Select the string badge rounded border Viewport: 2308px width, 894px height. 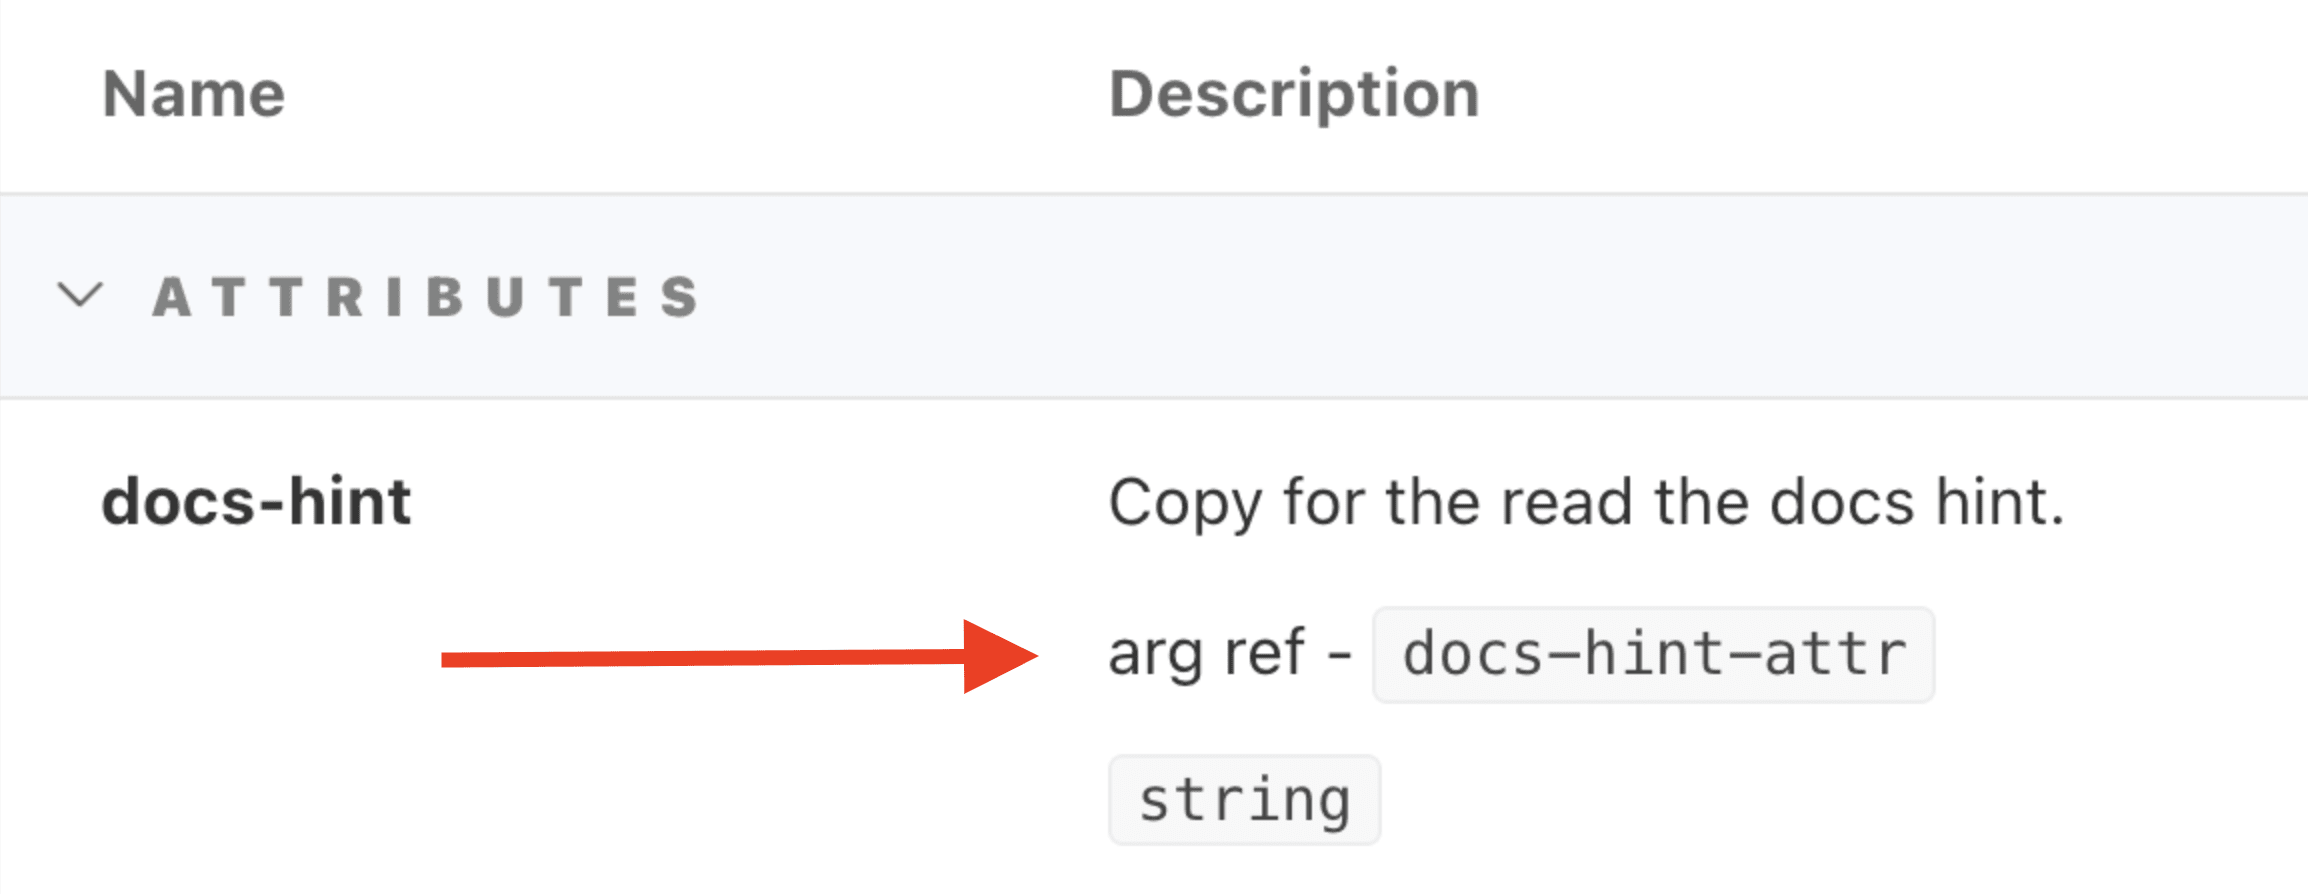[1243, 798]
